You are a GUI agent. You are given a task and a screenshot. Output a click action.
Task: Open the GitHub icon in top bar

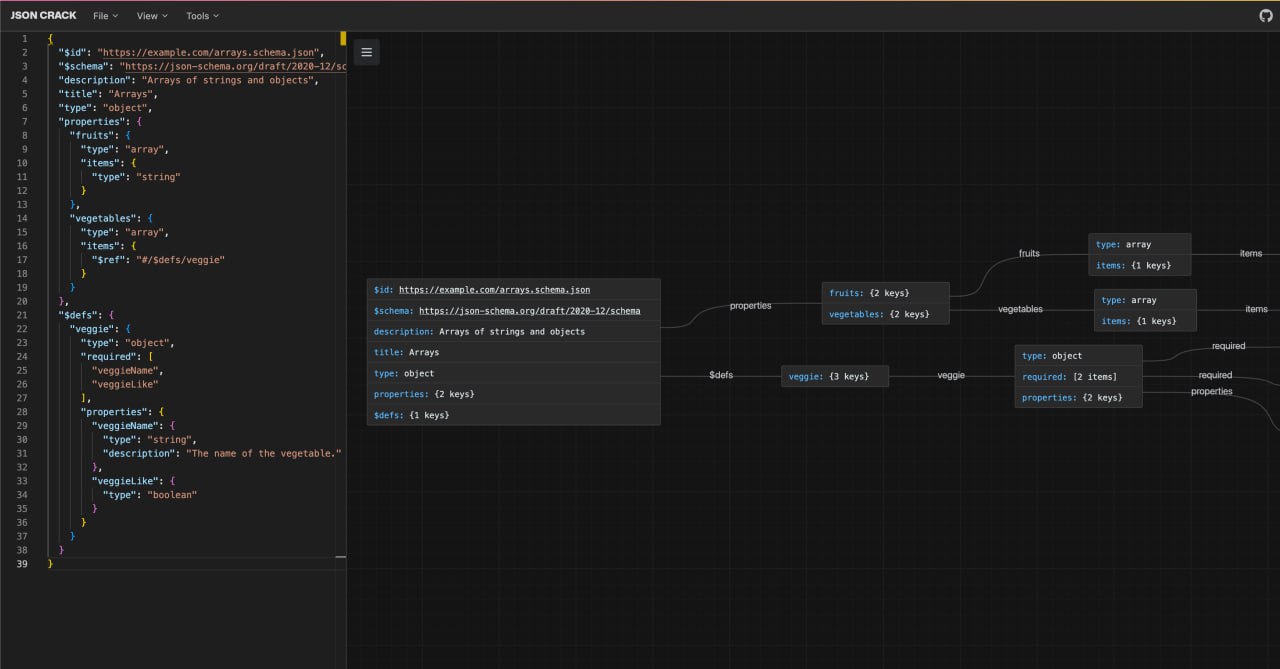click(1265, 16)
